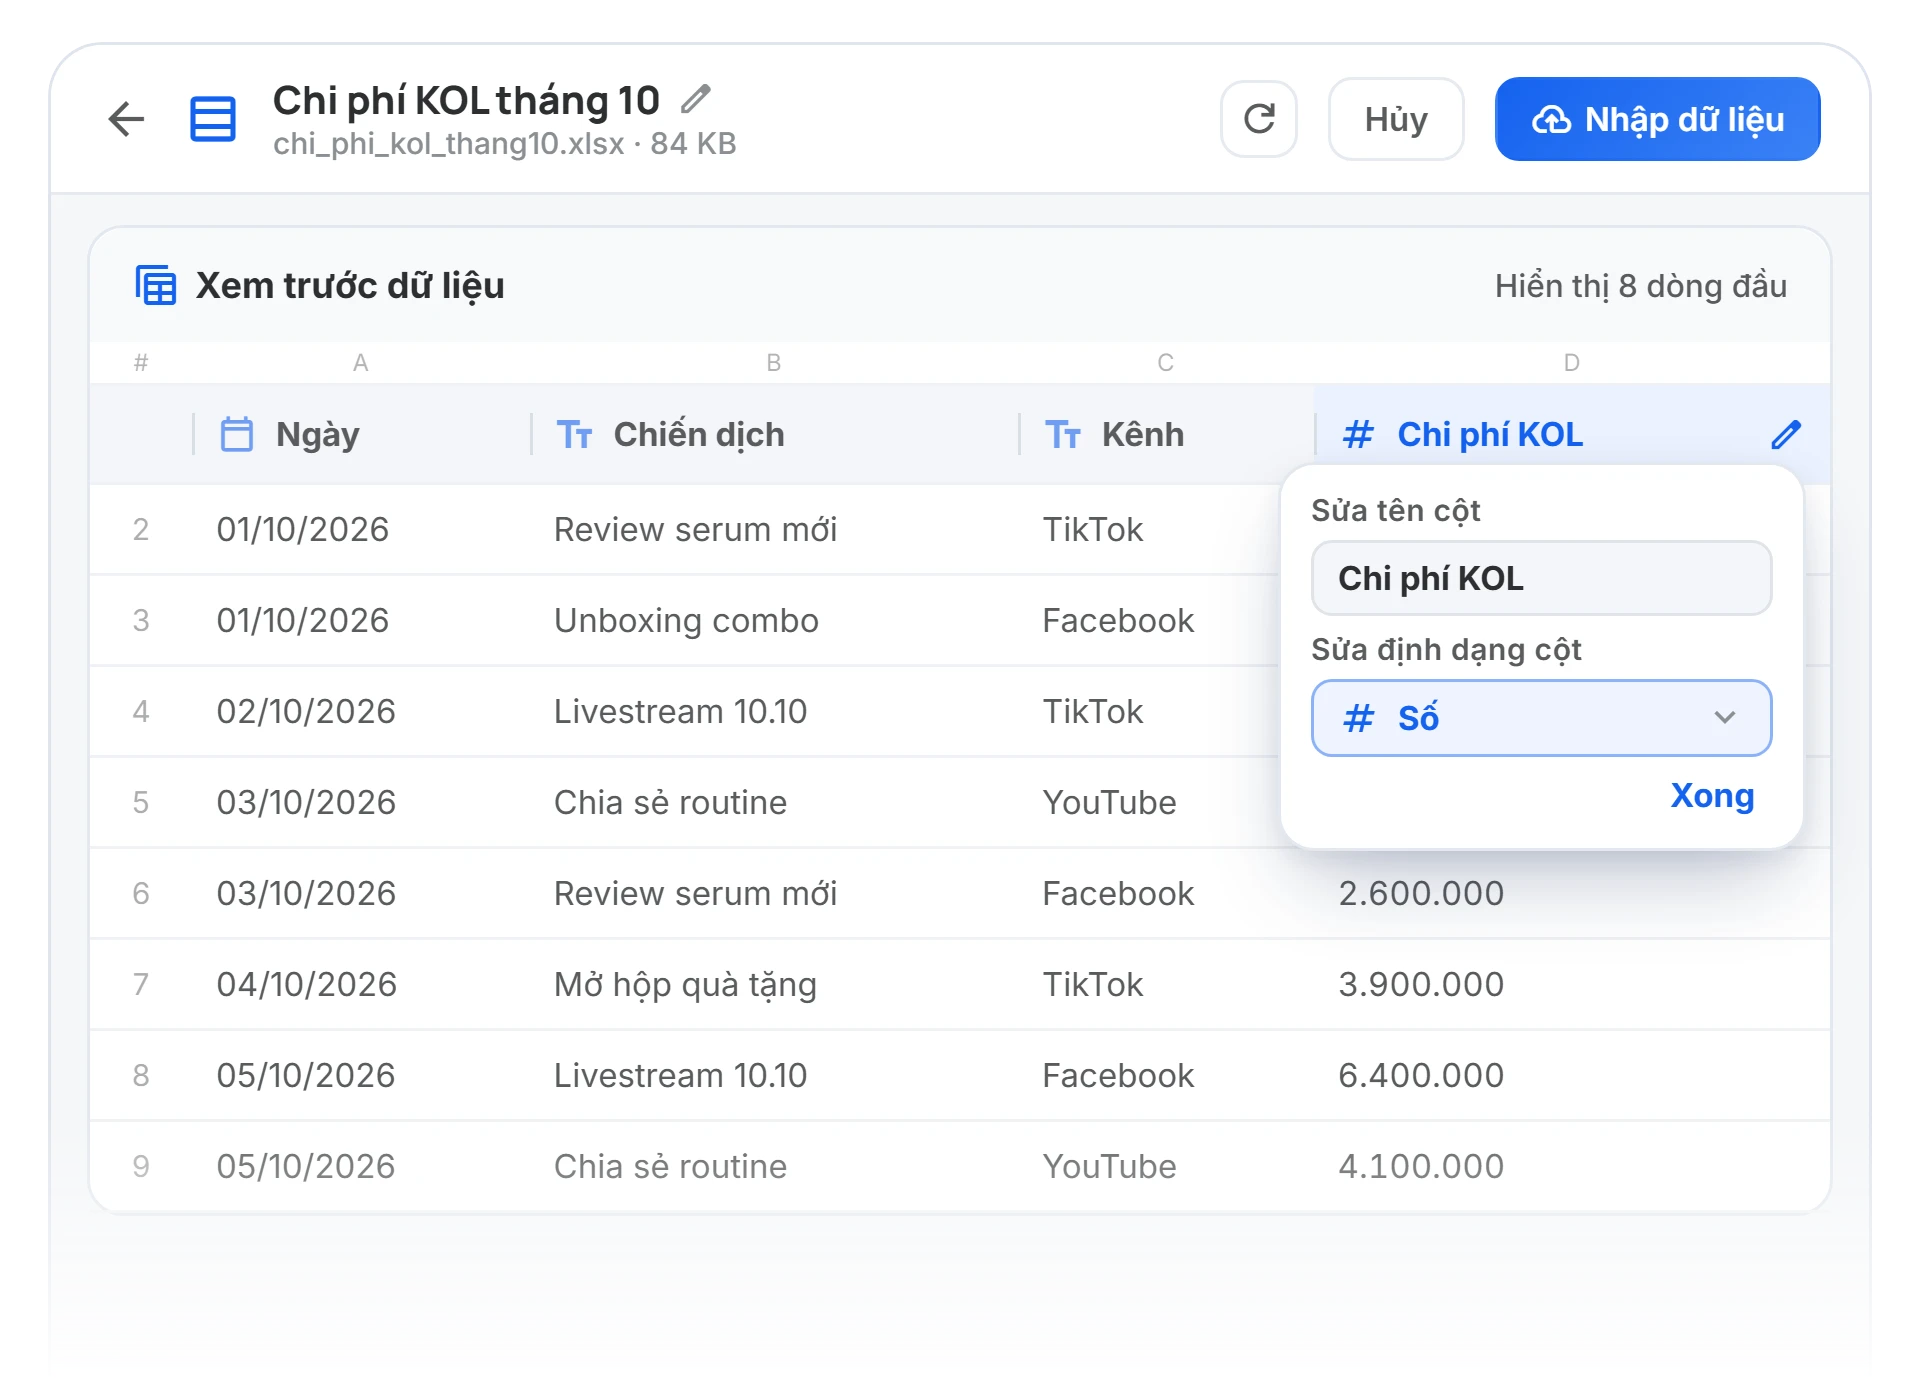This screenshot has width=1920, height=1380.
Task: Click text type icon of Chiến dịch column
Action: coord(575,434)
